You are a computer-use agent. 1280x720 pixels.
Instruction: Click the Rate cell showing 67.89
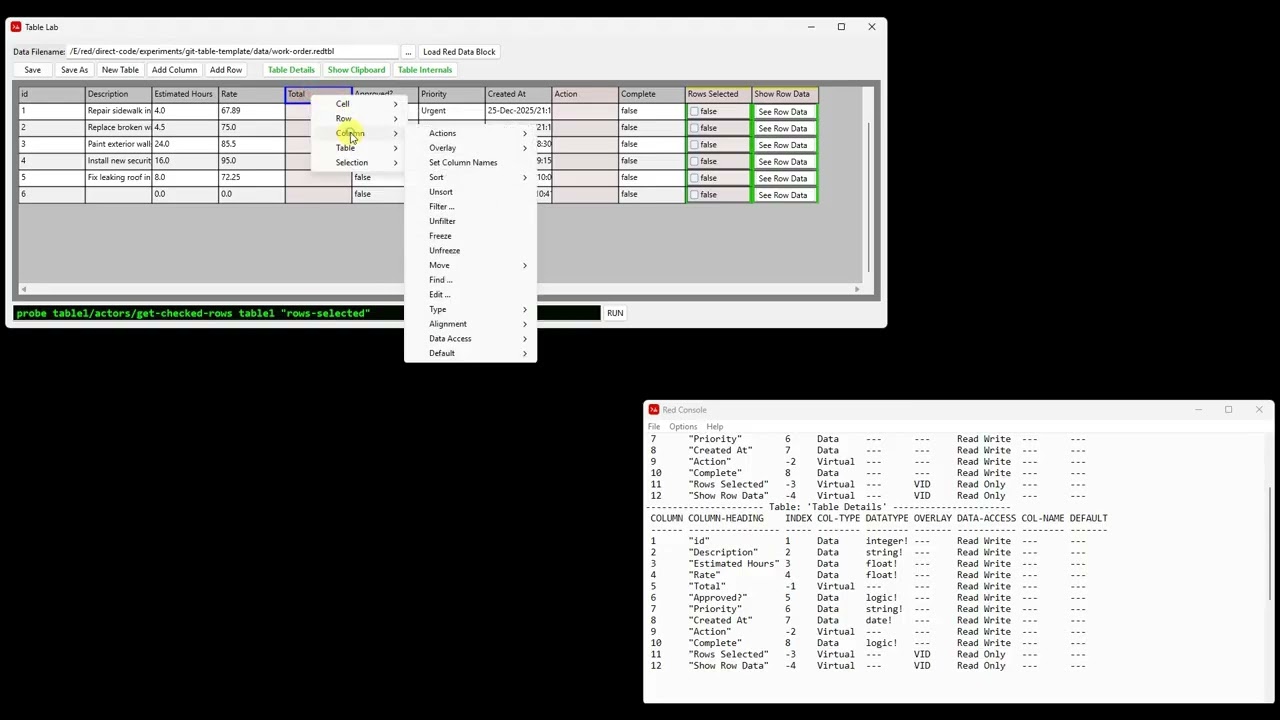coord(251,111)
